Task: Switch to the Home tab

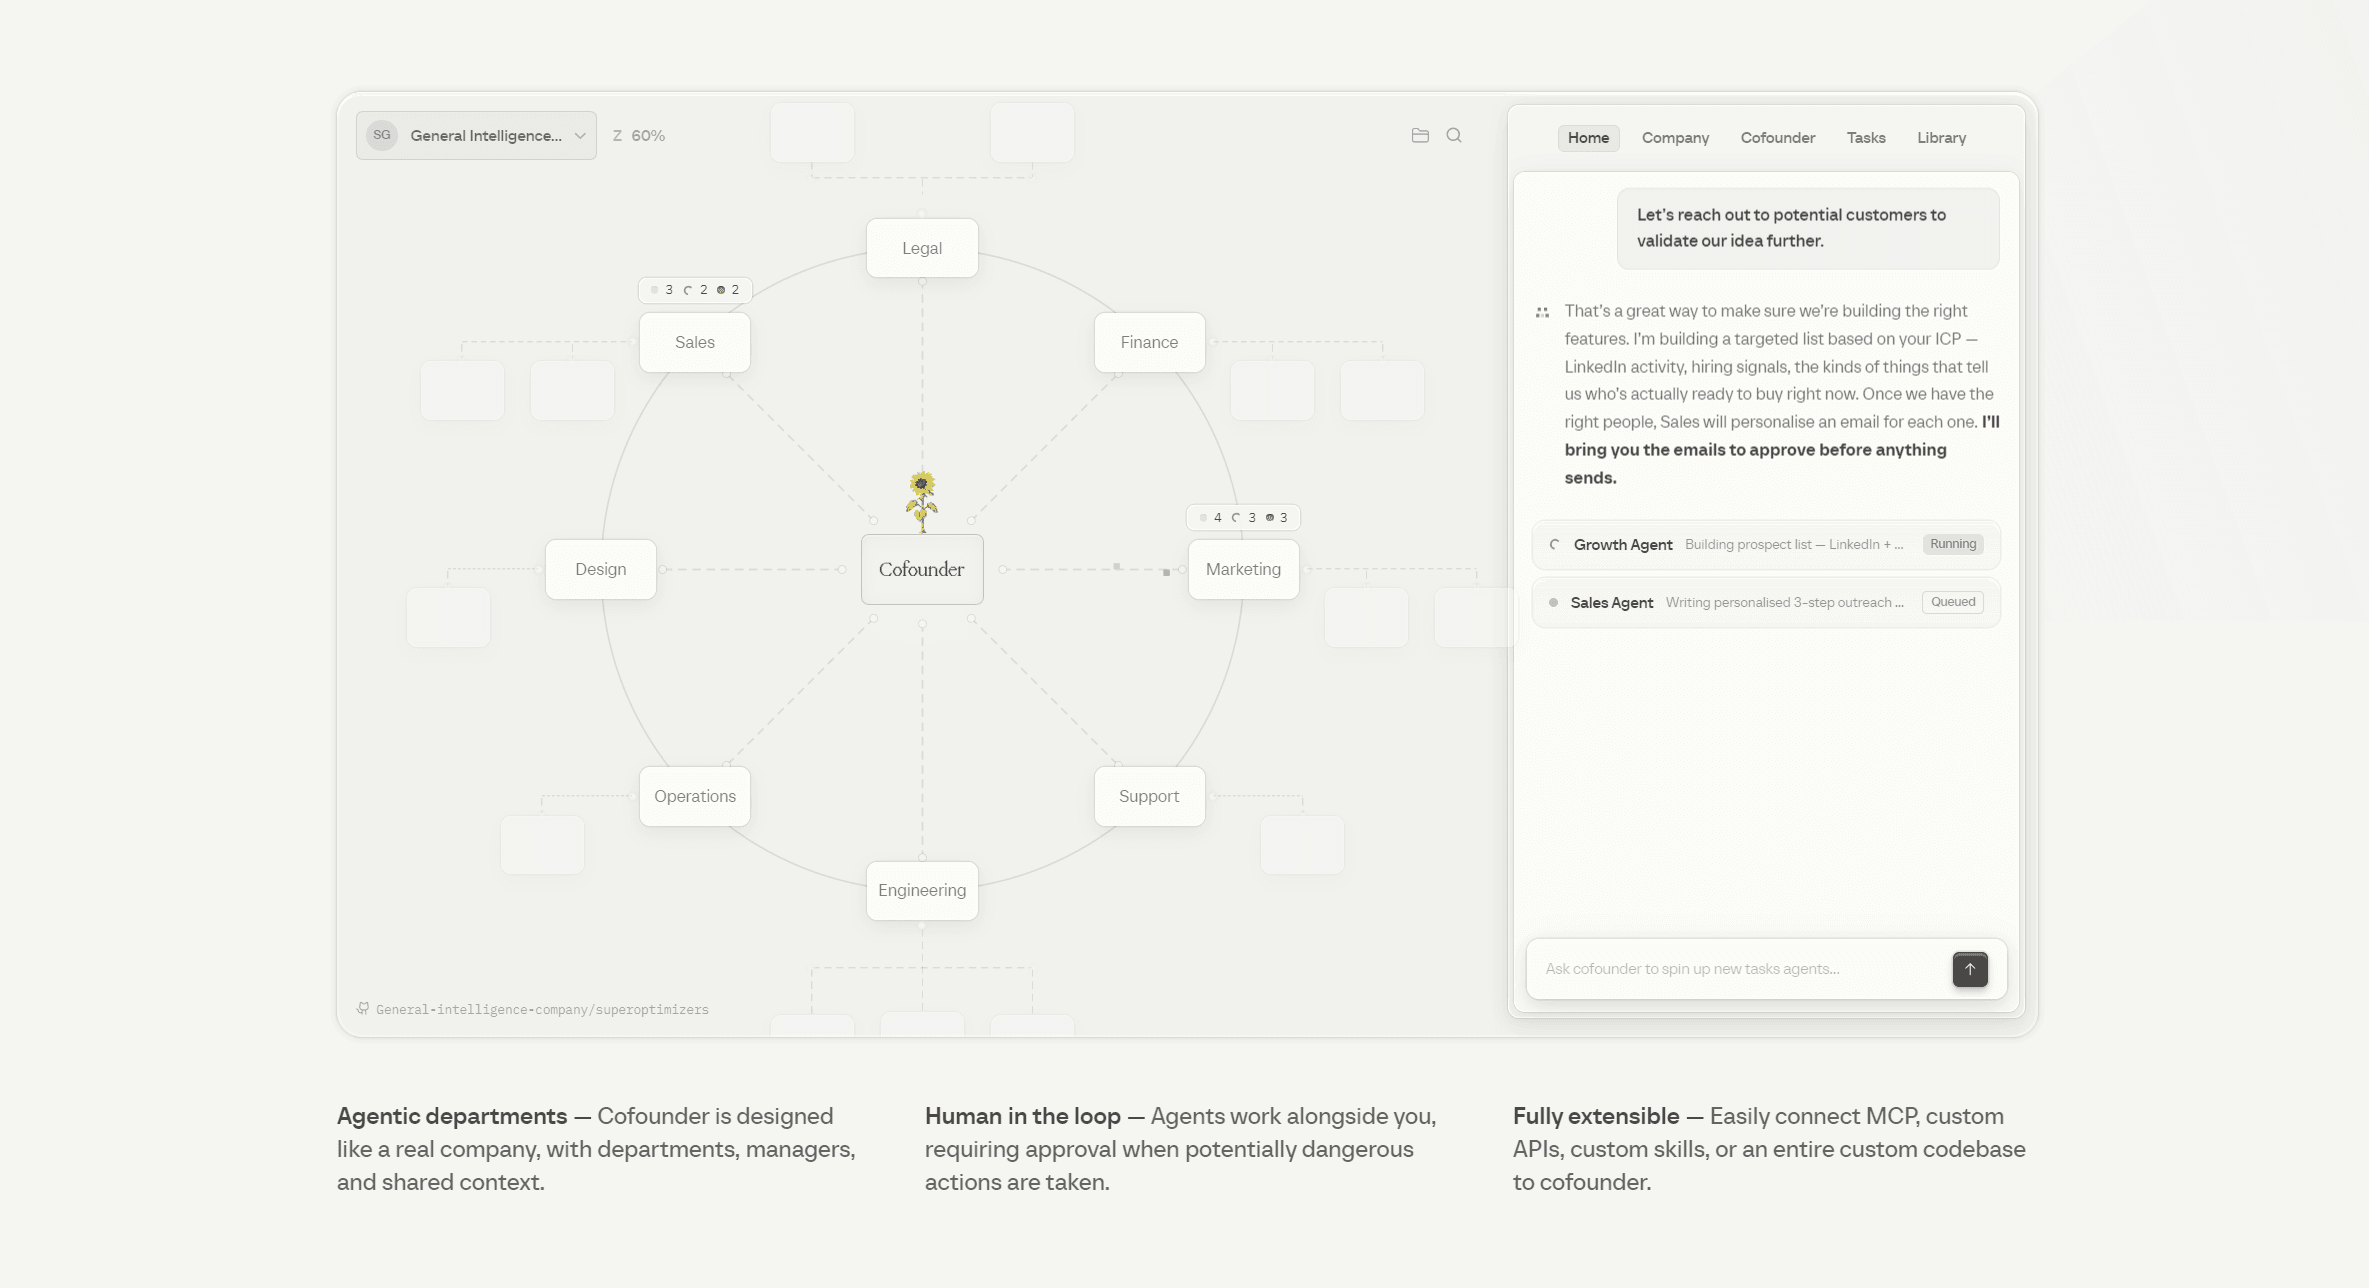Action: pyautogui.click(x=1588, y=138)
